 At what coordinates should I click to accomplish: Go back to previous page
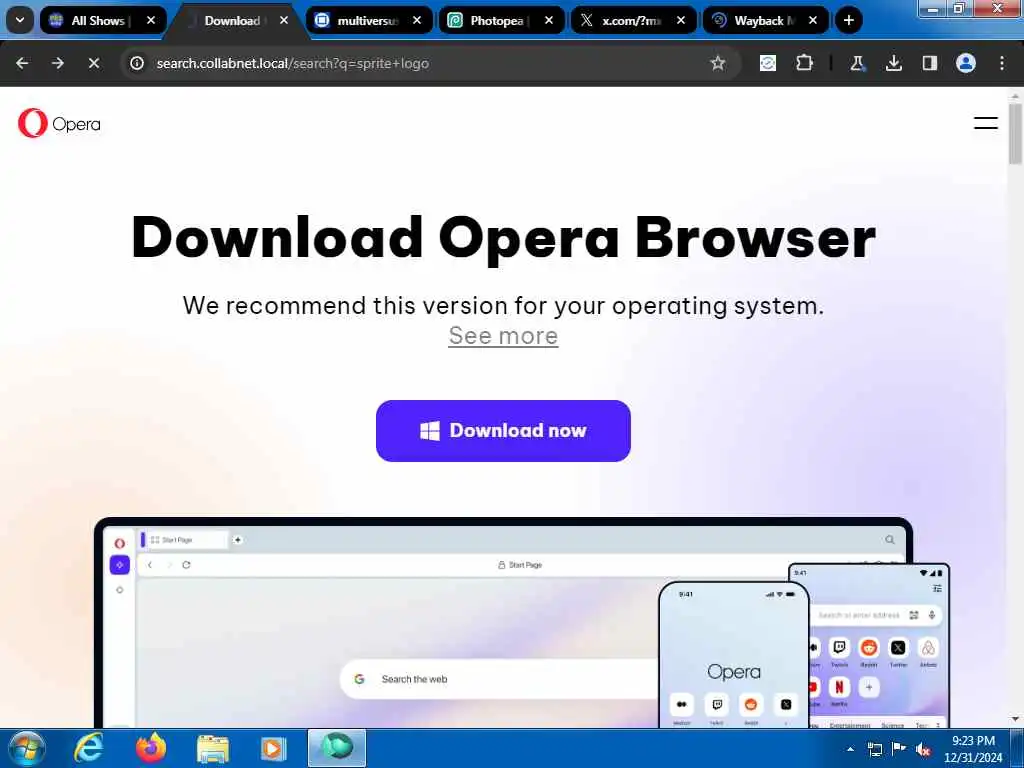click(x=22, y=63)
